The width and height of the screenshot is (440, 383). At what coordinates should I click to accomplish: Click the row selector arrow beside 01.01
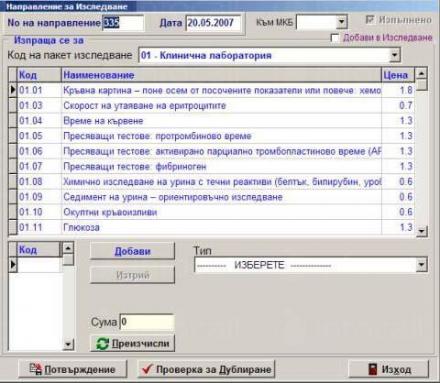click(x=13, y=90)
